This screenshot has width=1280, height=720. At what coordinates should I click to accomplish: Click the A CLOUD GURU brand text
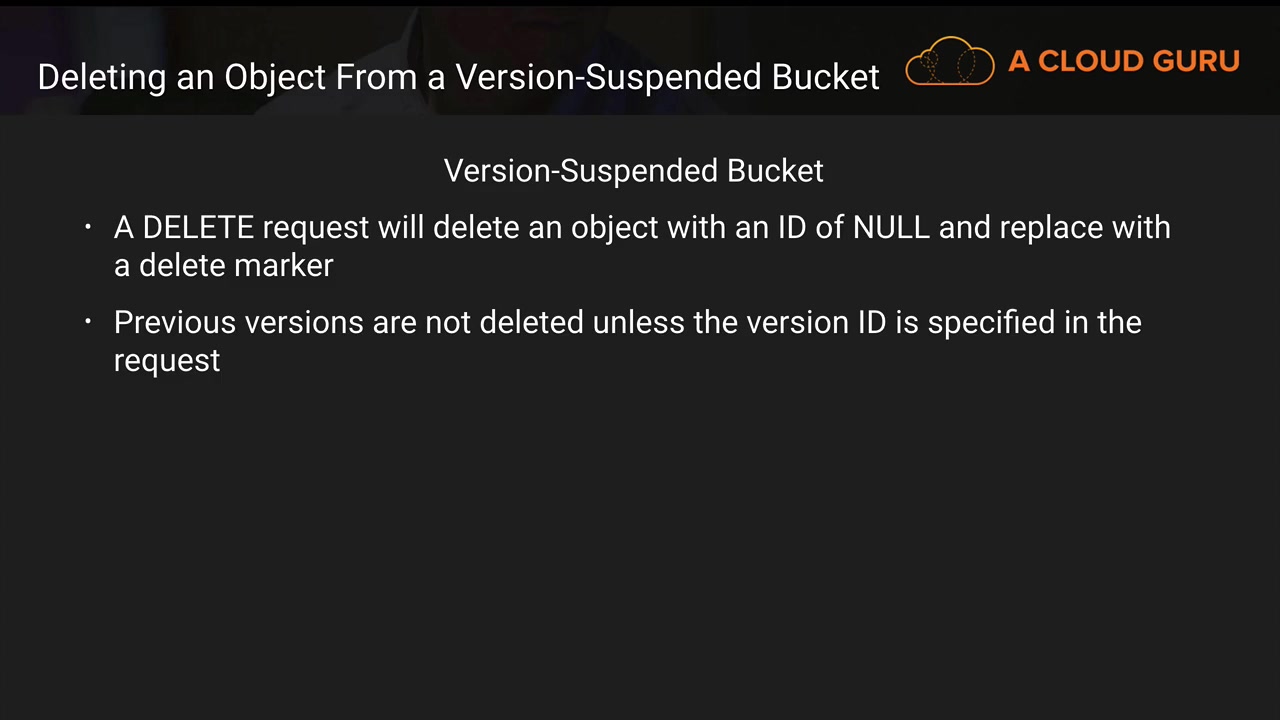[1123, 62]
